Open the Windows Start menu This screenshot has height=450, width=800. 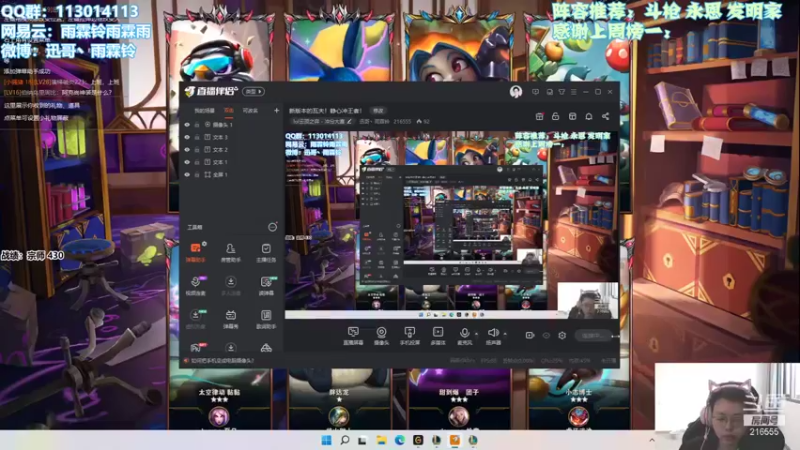(327, 440)
